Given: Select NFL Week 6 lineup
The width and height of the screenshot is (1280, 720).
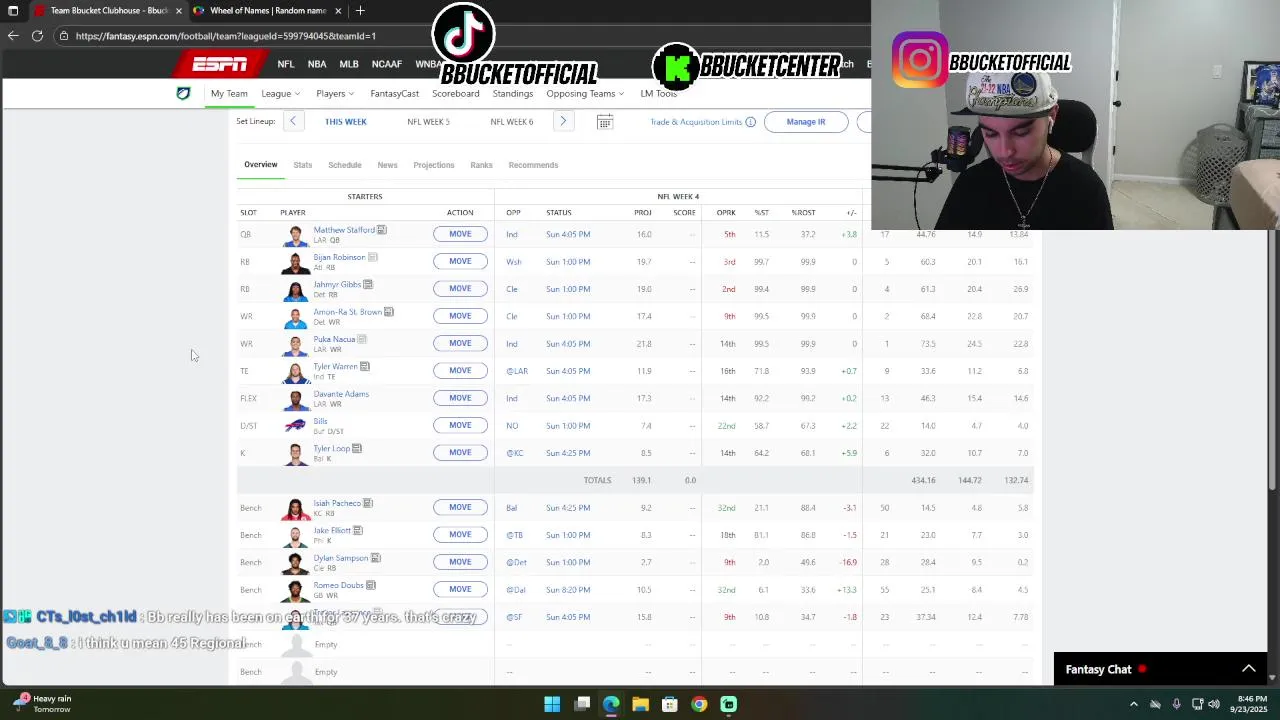Looking at the screenshot, I should pos(512,122).
